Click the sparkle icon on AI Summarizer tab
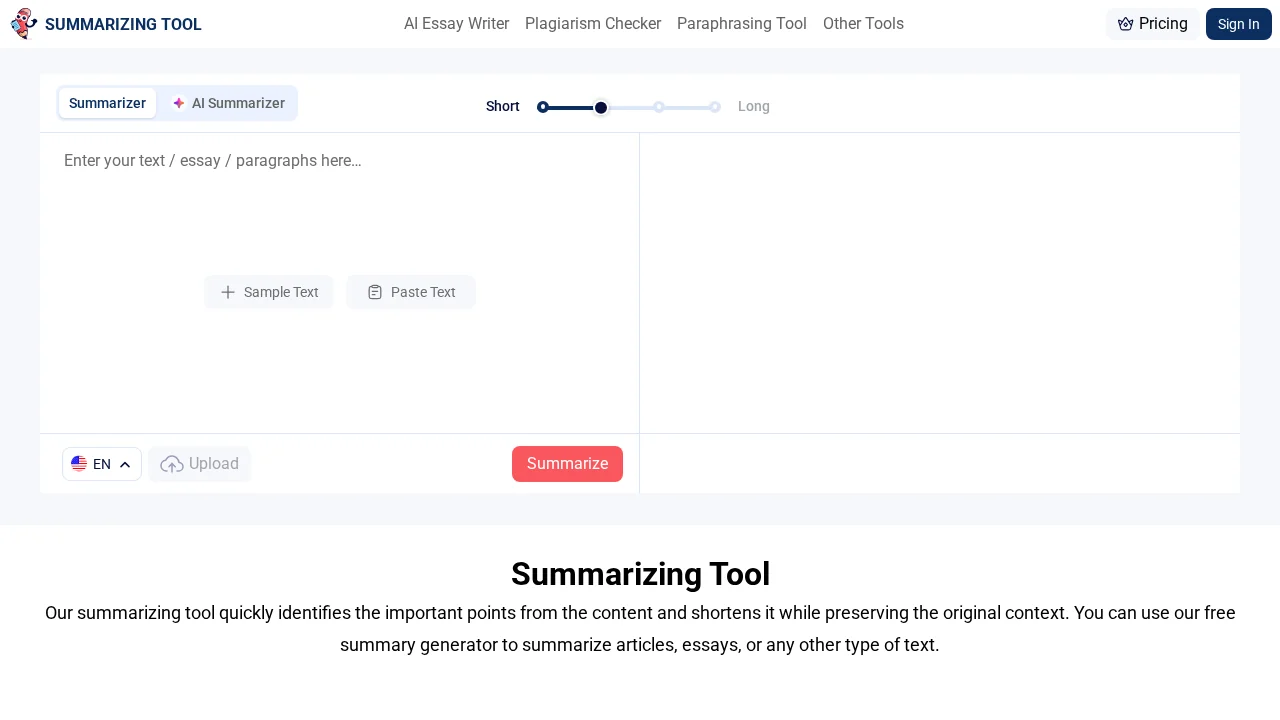1280x720 pixels. [179, 103]
